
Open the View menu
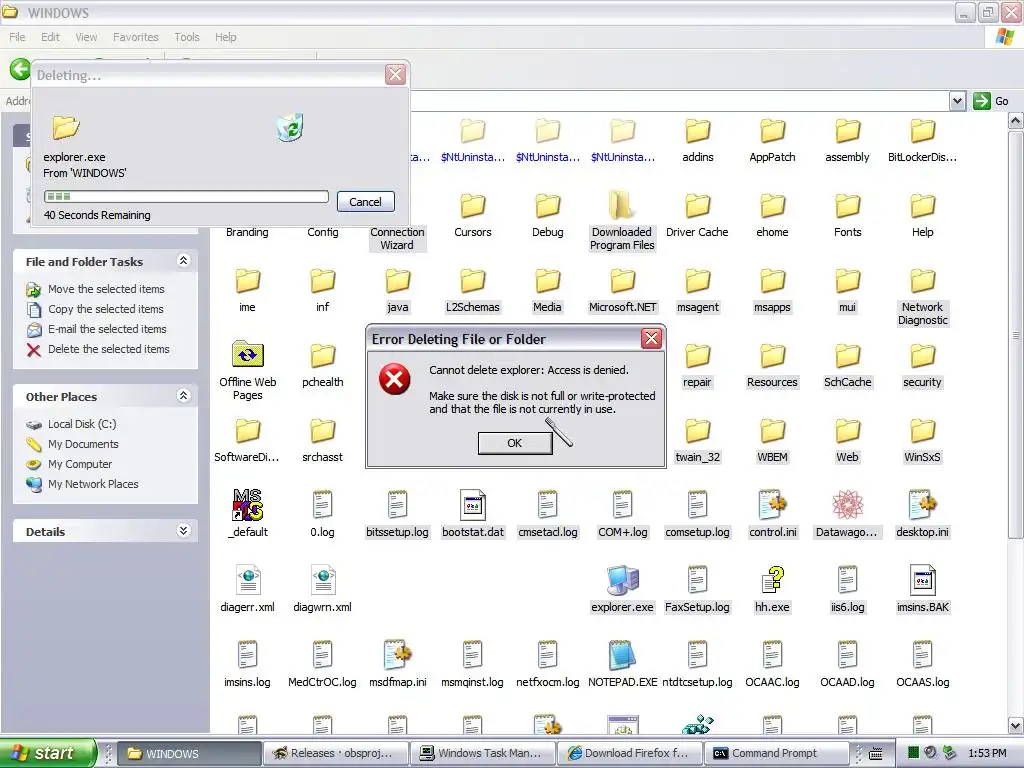[86, 37]
